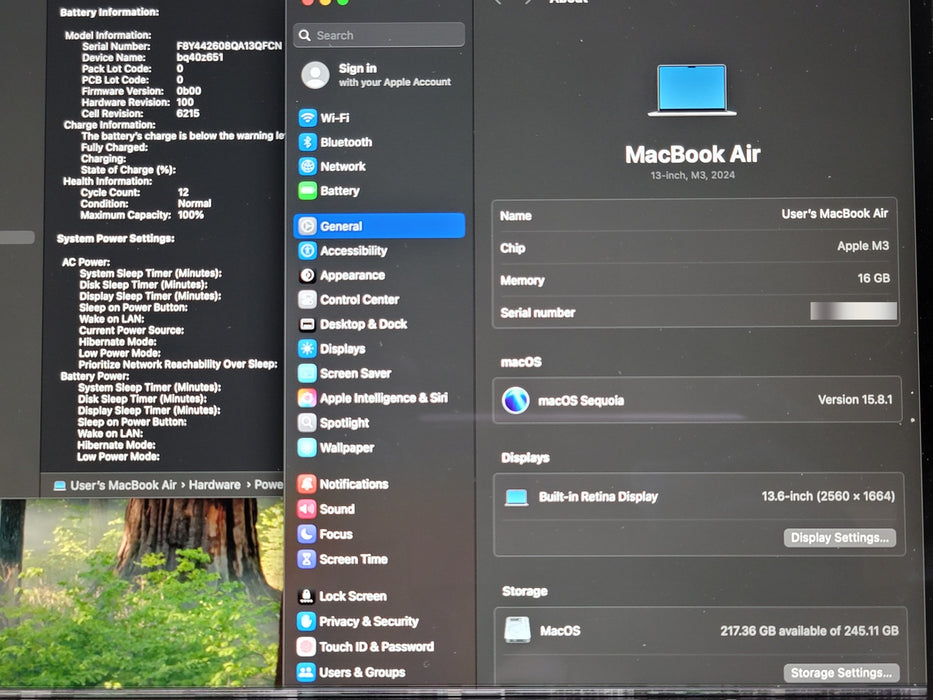Select the Wi-Fi sidebar item label
This screenshot has width=933, height=700.
(334, 118)
